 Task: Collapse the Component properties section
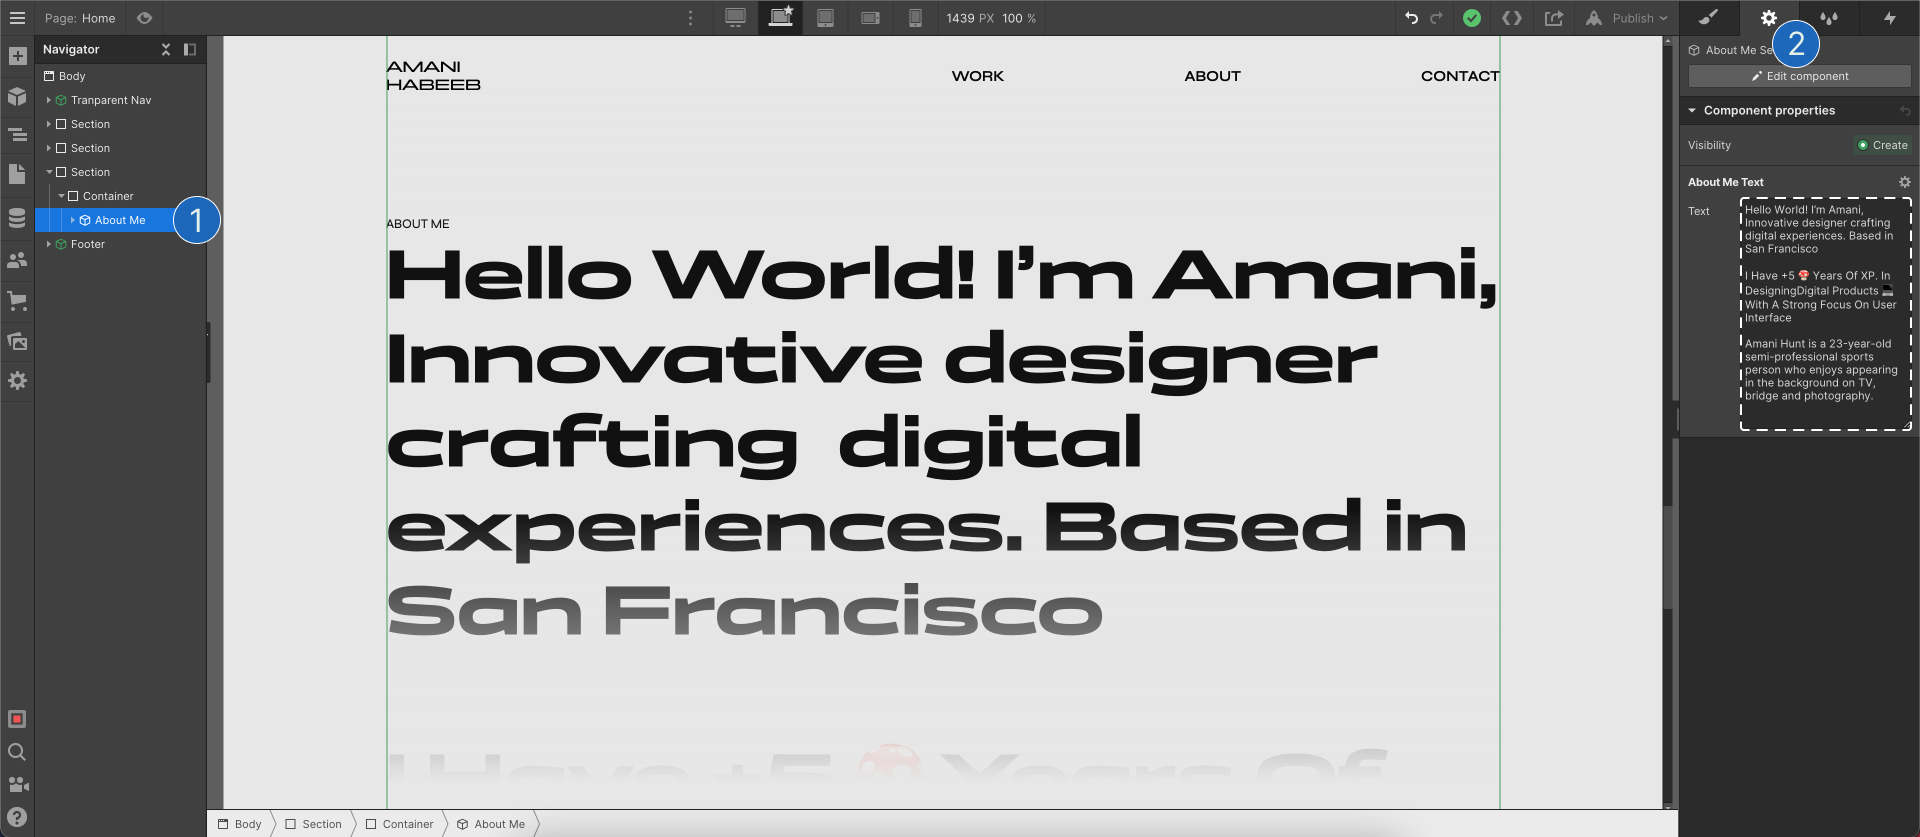click(1692, 111)
